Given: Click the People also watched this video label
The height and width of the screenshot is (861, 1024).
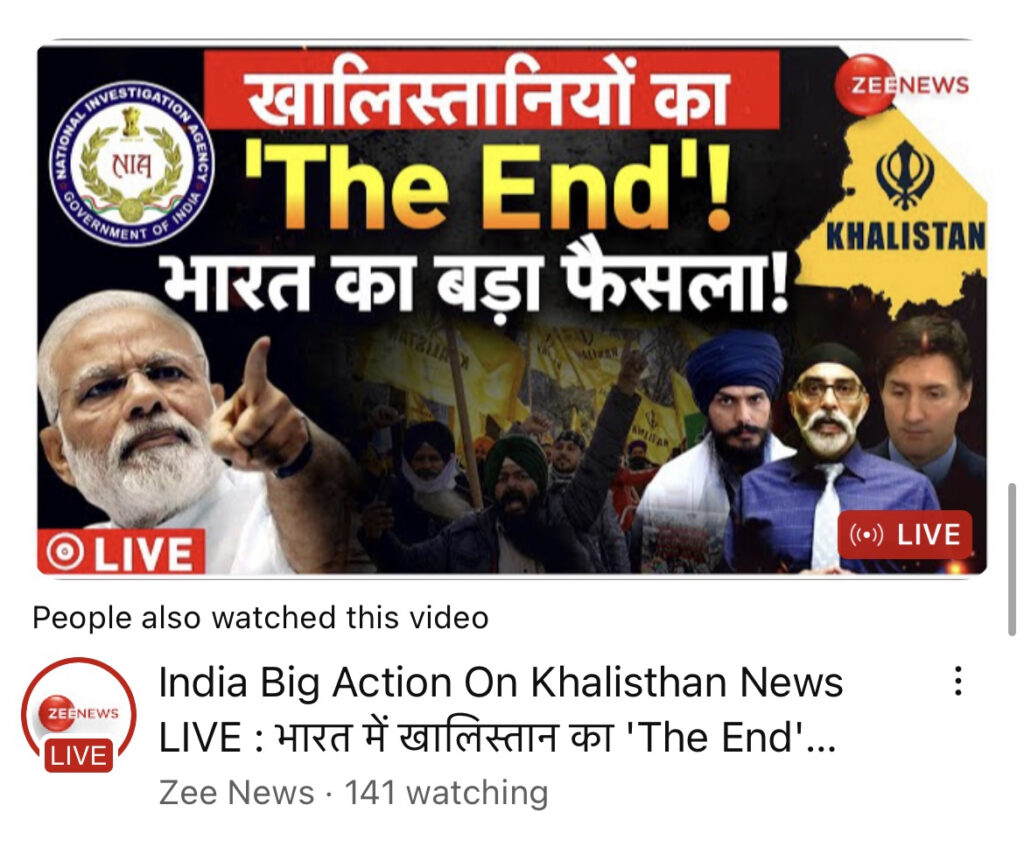Looking at the screenshot, I should 261,617.
